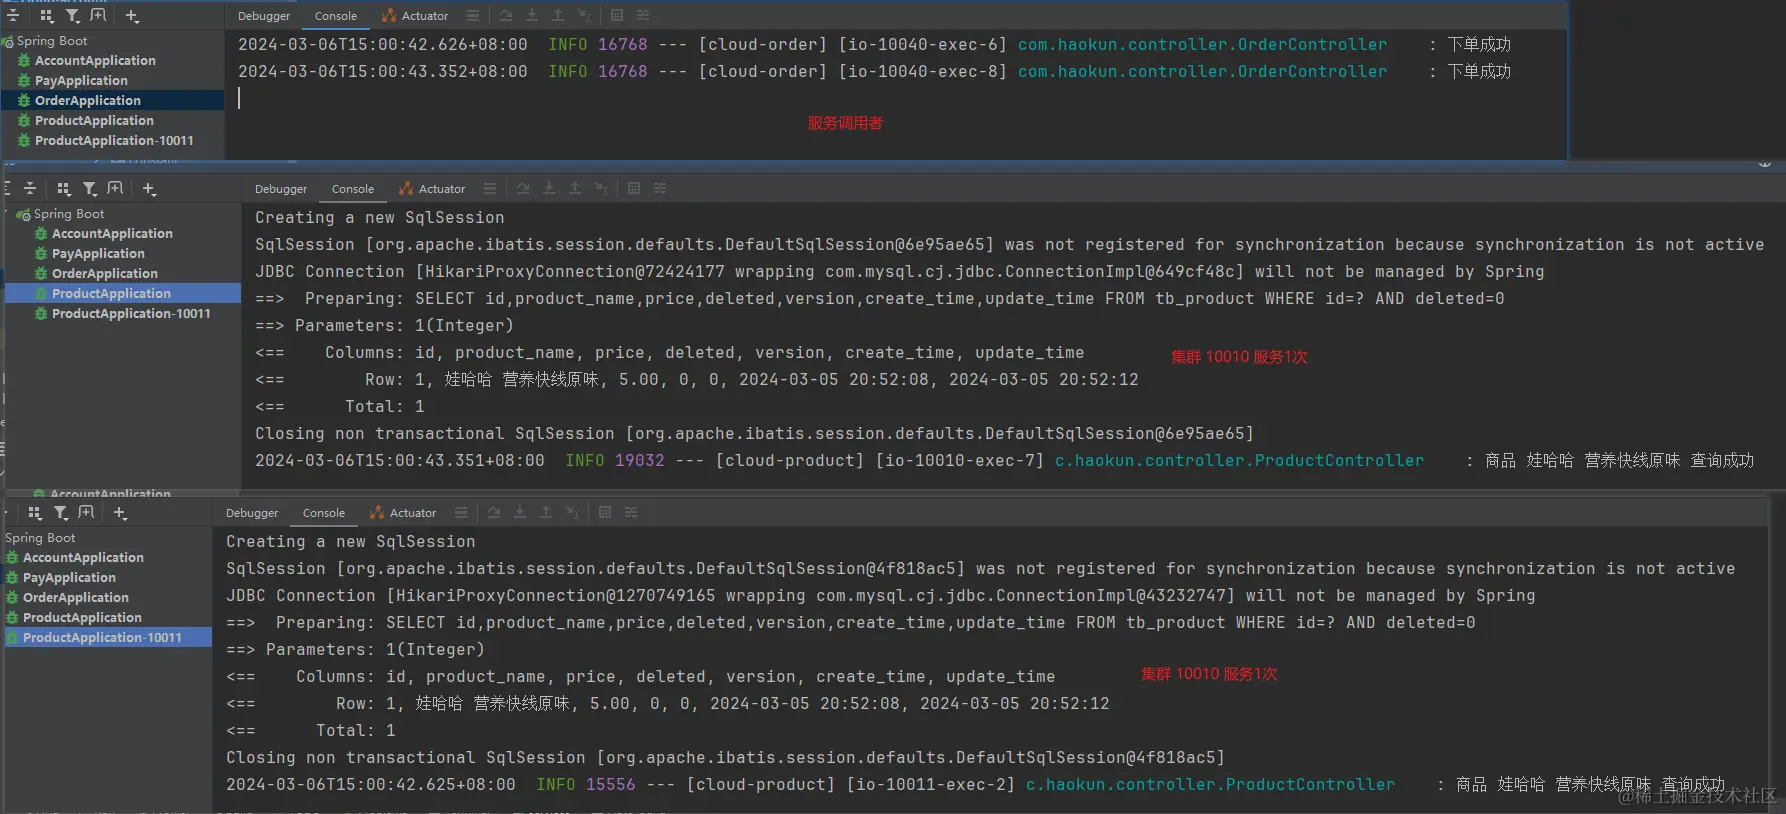This screenshot has height=814, width=1786.
Task: Open Group By menu in top services panel
Action: pos(46,16)
